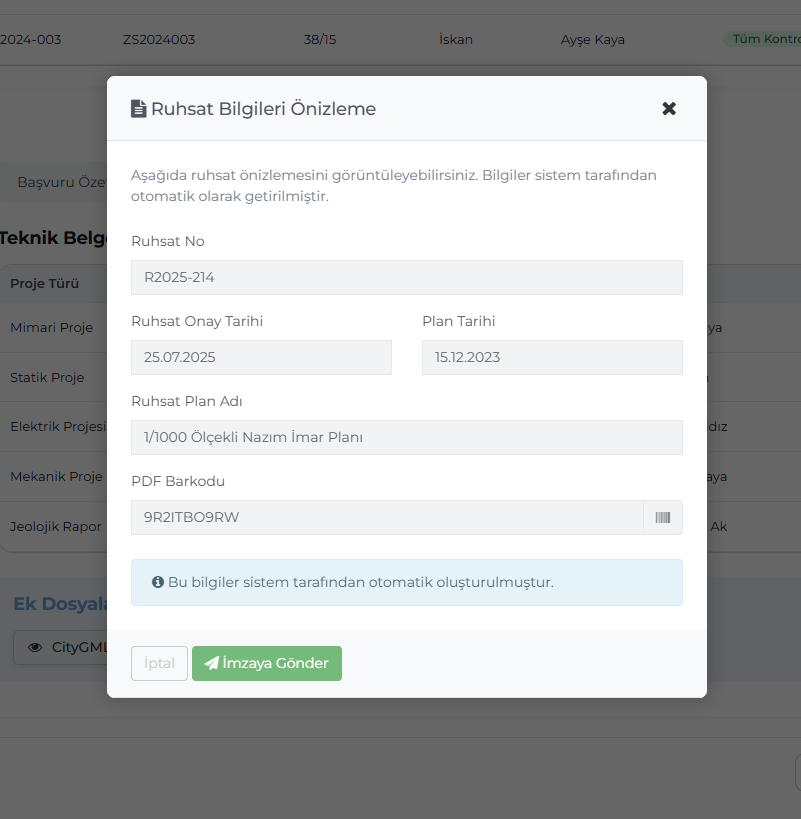Click the Proje Türü column header
Image resolution: width=801 pixels, height=819 pixels.
(45, 284)
